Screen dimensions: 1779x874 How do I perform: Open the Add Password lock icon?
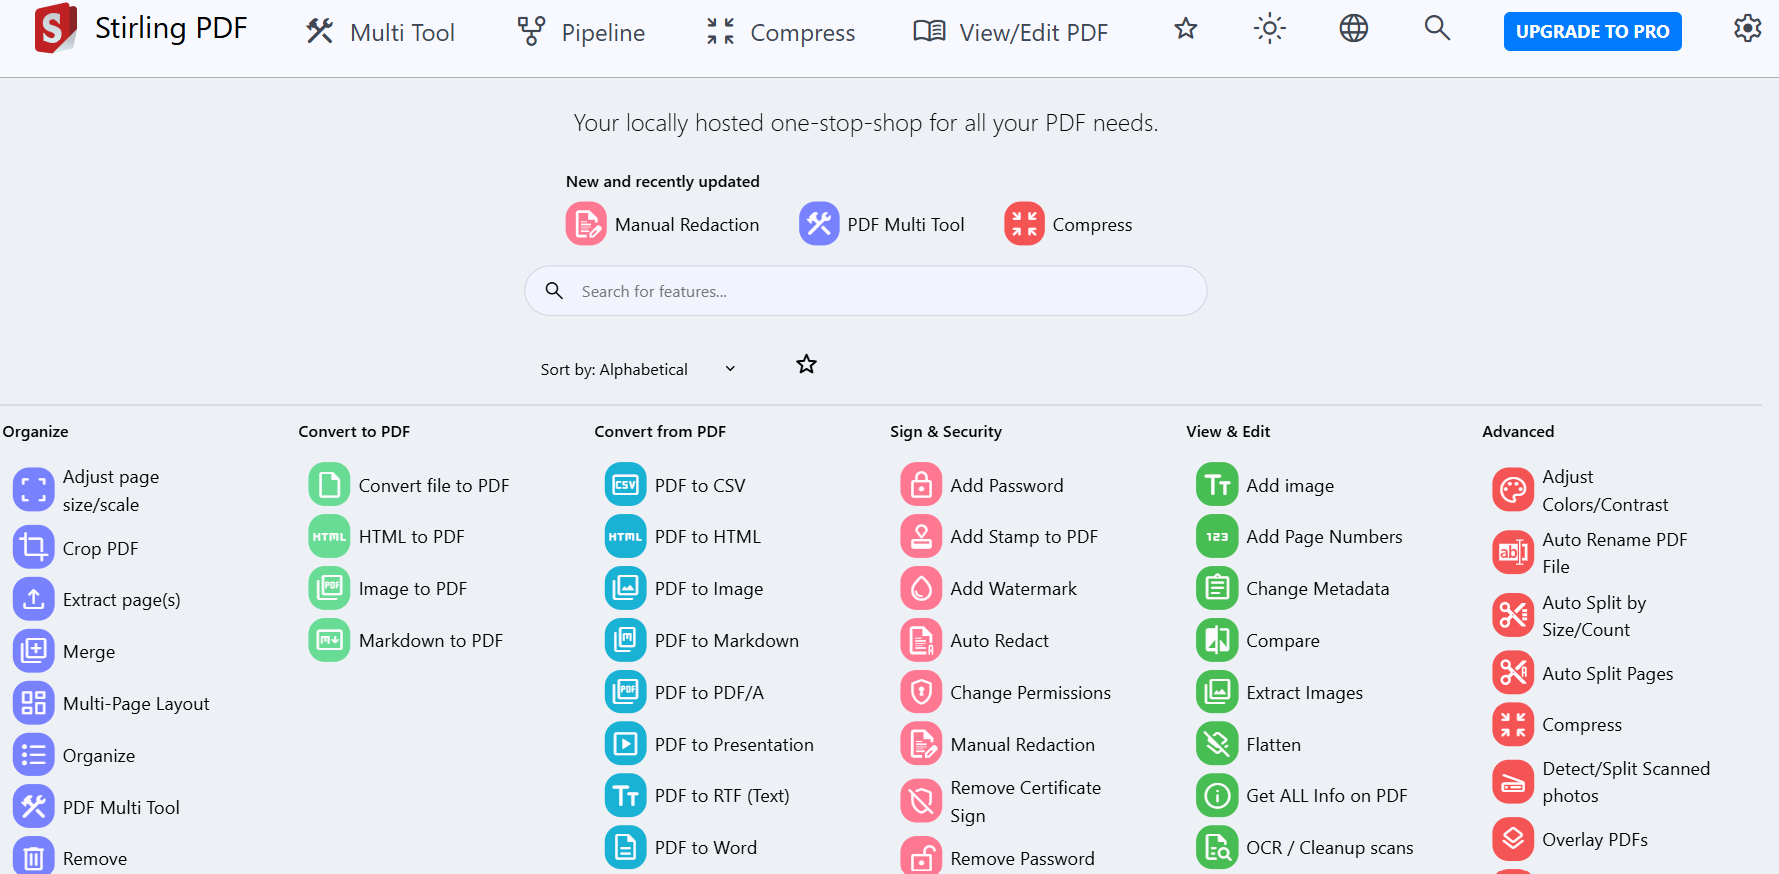pos(921,485)
